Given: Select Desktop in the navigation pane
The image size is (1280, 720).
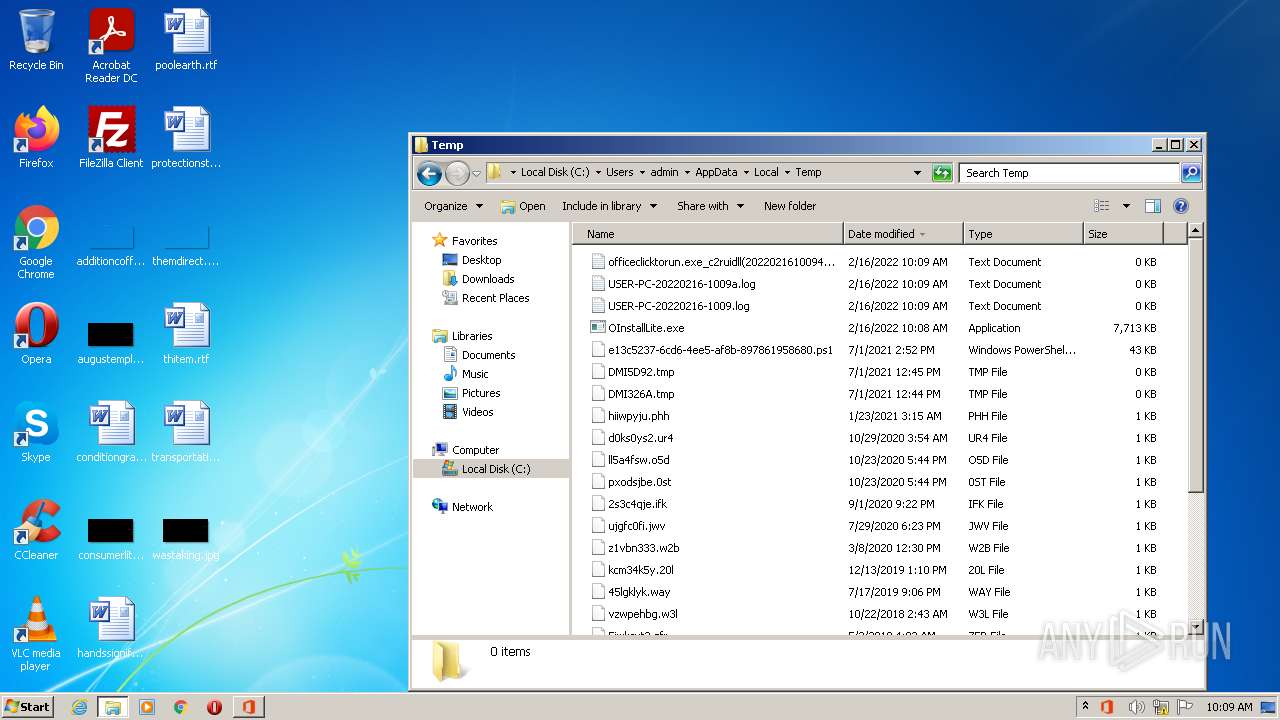Looking at the screenshot, I should coord(472,260).
